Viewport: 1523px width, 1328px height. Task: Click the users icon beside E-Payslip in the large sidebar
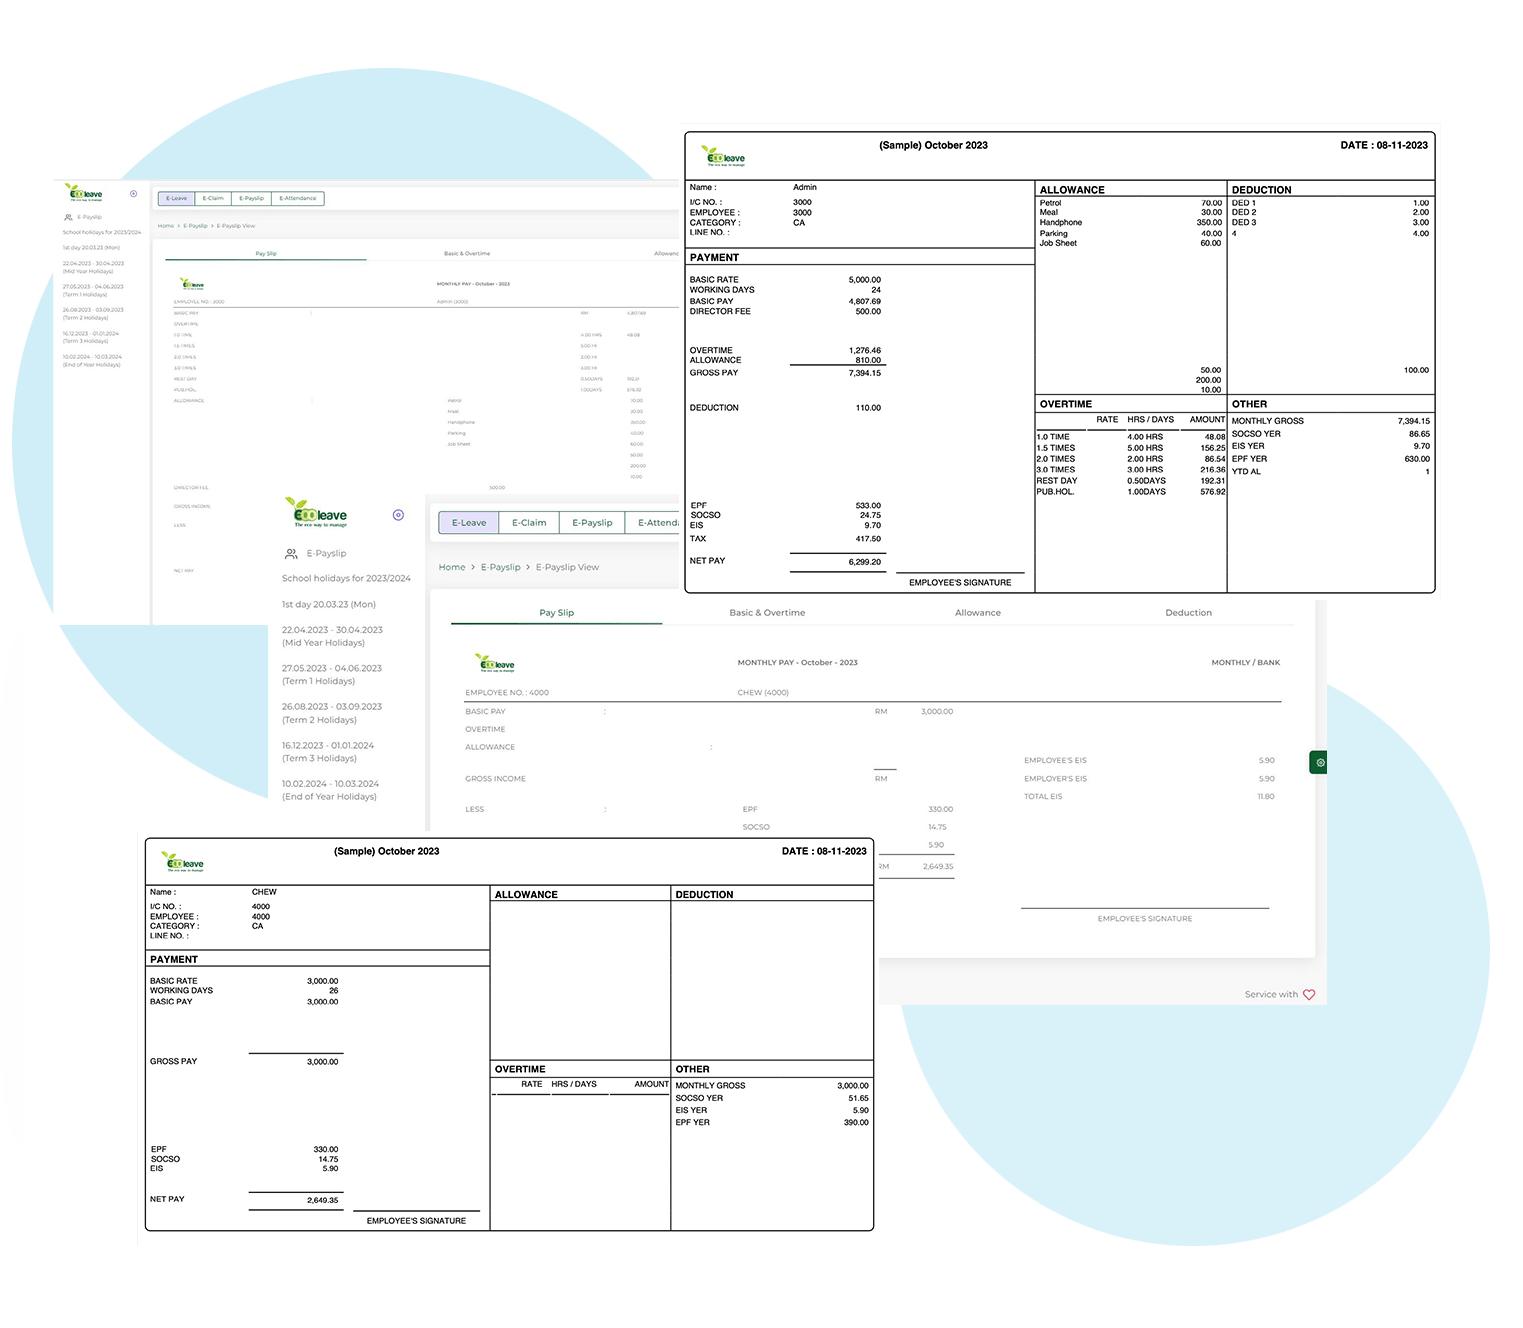tap(291, 553)
